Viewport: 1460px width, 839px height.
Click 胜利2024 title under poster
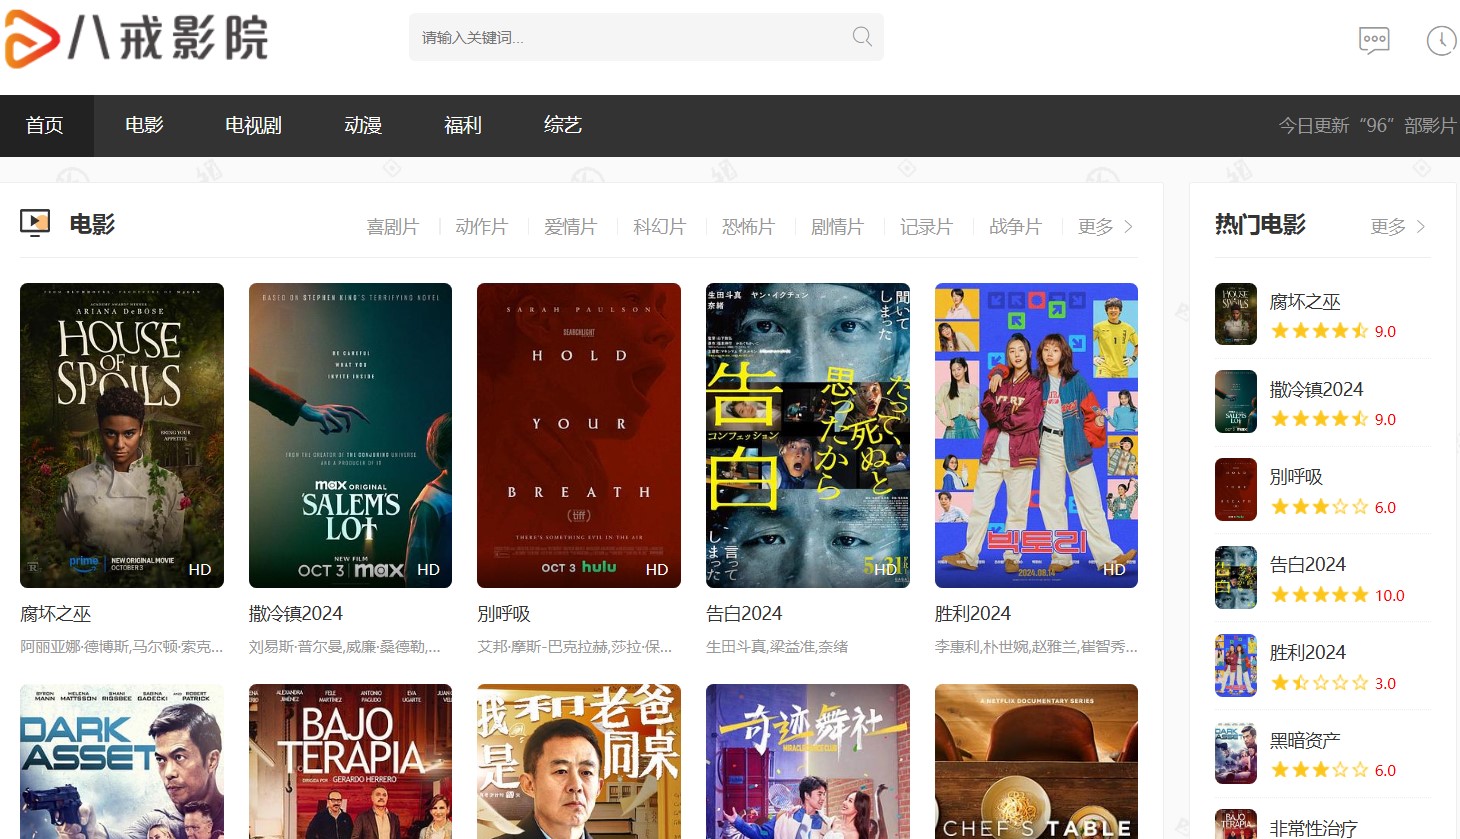click(973, 614)
